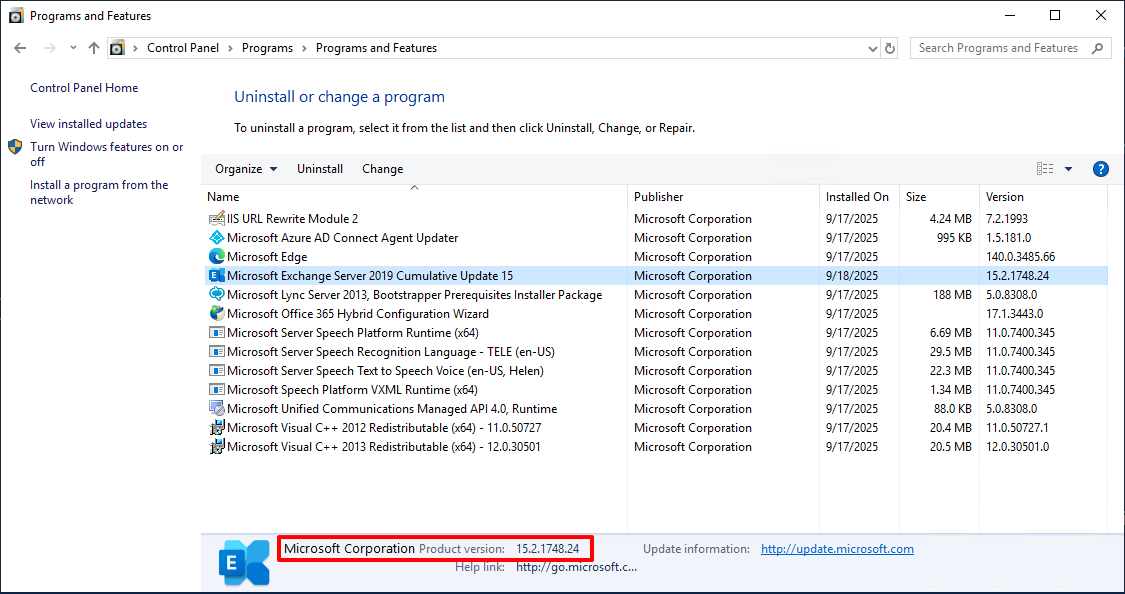This screenshot has width=1125, height=594.
Task: Expand the address bar history dropdown
Action: (x=873, y=48)
